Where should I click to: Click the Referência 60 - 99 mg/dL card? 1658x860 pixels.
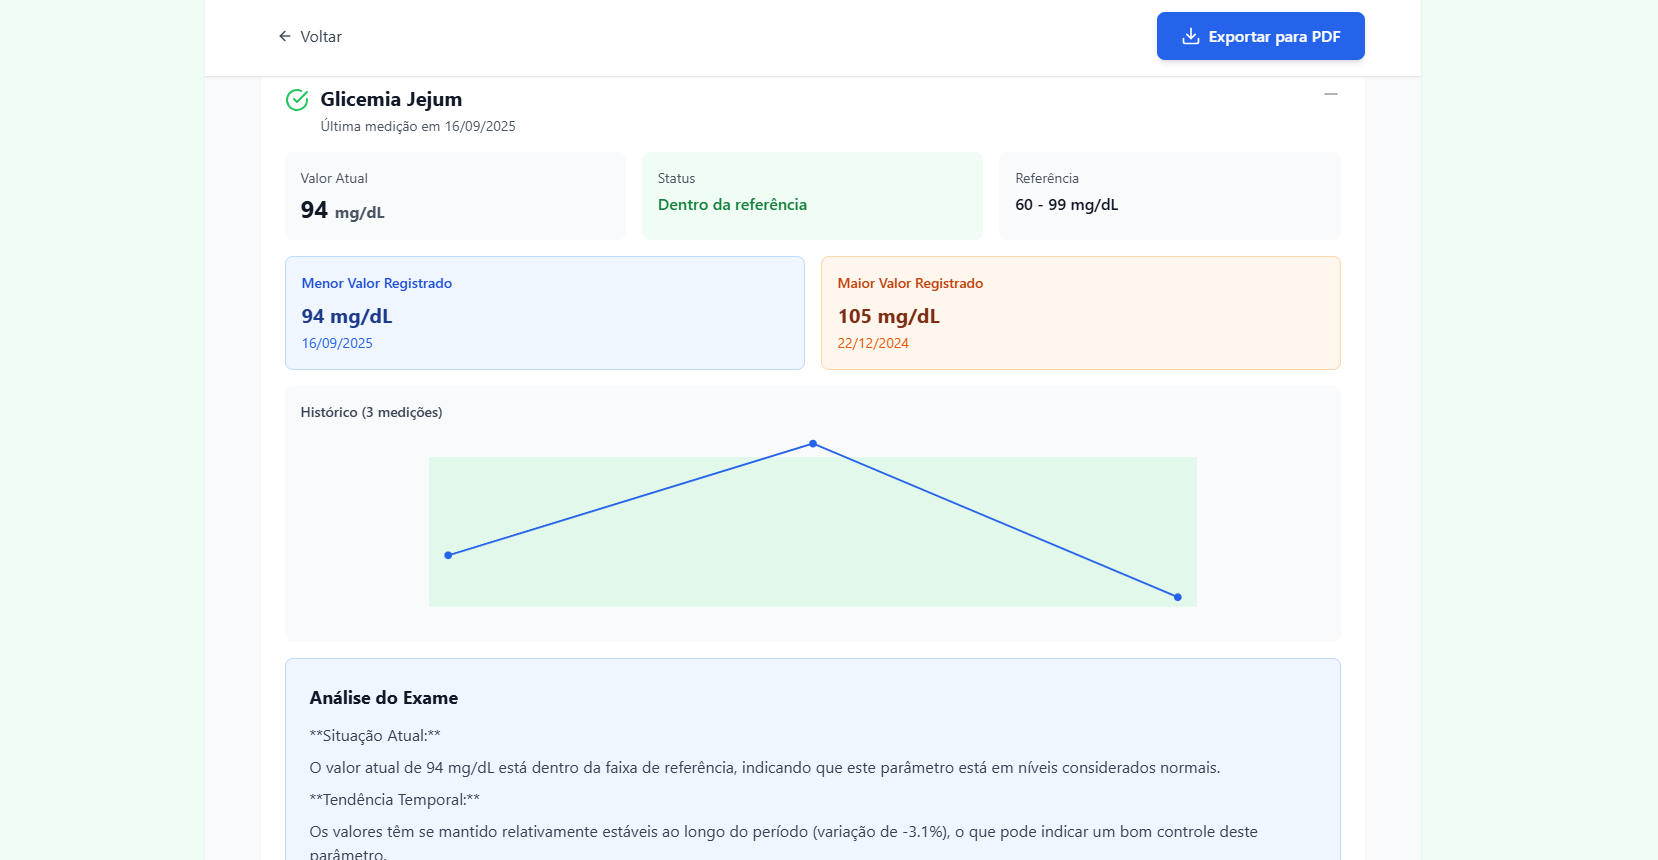click(1169, 196)
